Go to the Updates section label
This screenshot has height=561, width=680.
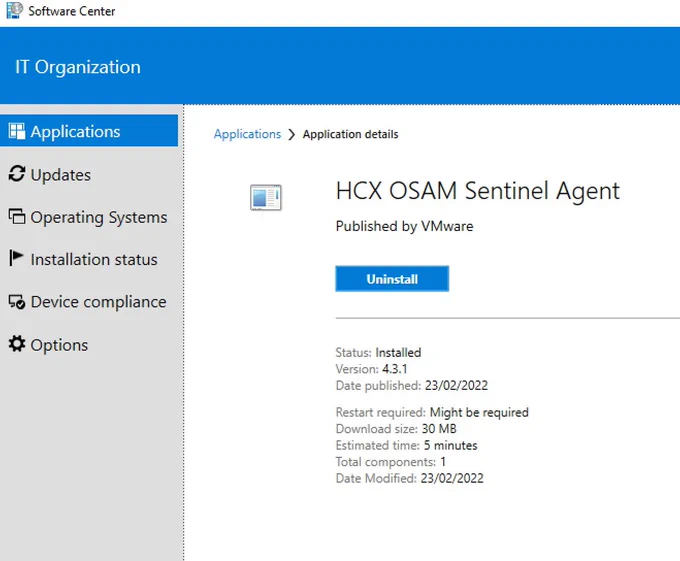[x=61, y=175]
